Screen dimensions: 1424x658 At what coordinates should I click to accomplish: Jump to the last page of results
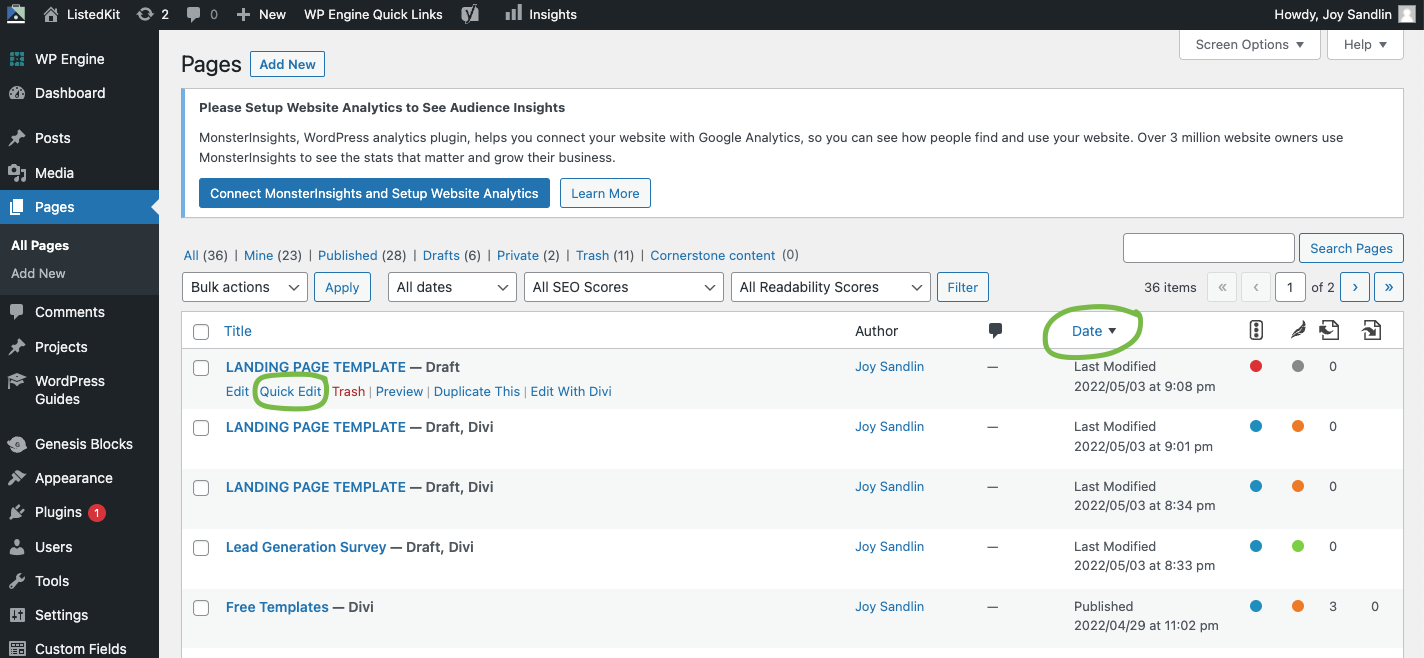[x=1389, y=287]
